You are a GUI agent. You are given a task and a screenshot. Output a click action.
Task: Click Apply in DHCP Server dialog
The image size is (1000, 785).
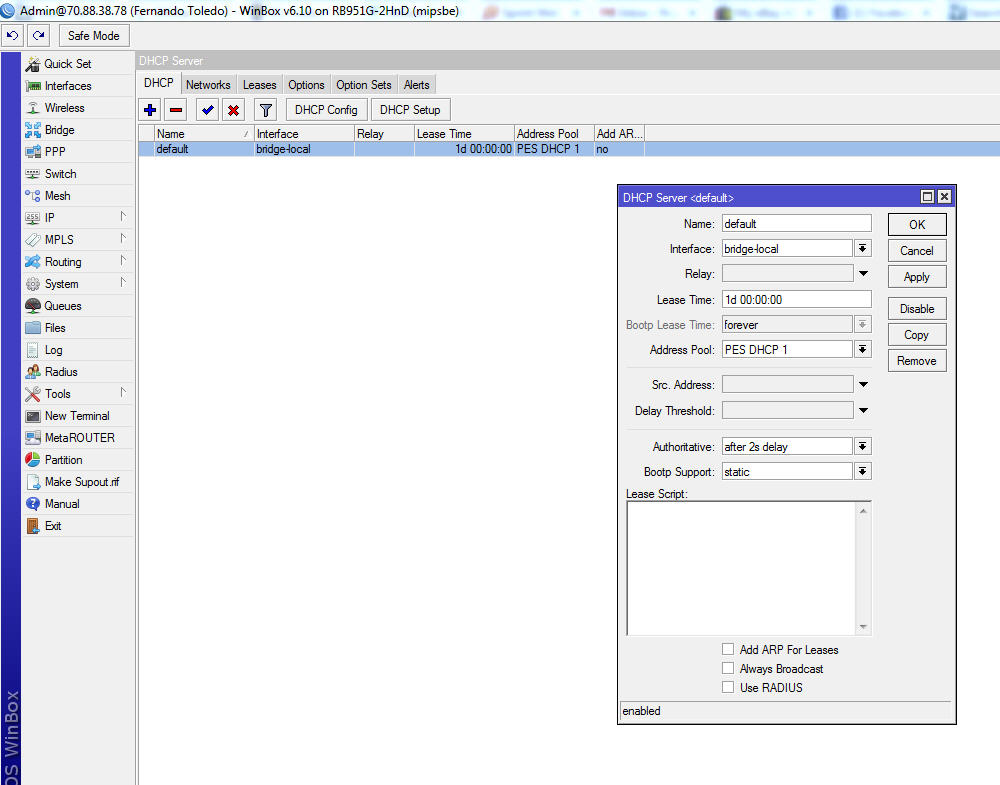coord(917,277)
